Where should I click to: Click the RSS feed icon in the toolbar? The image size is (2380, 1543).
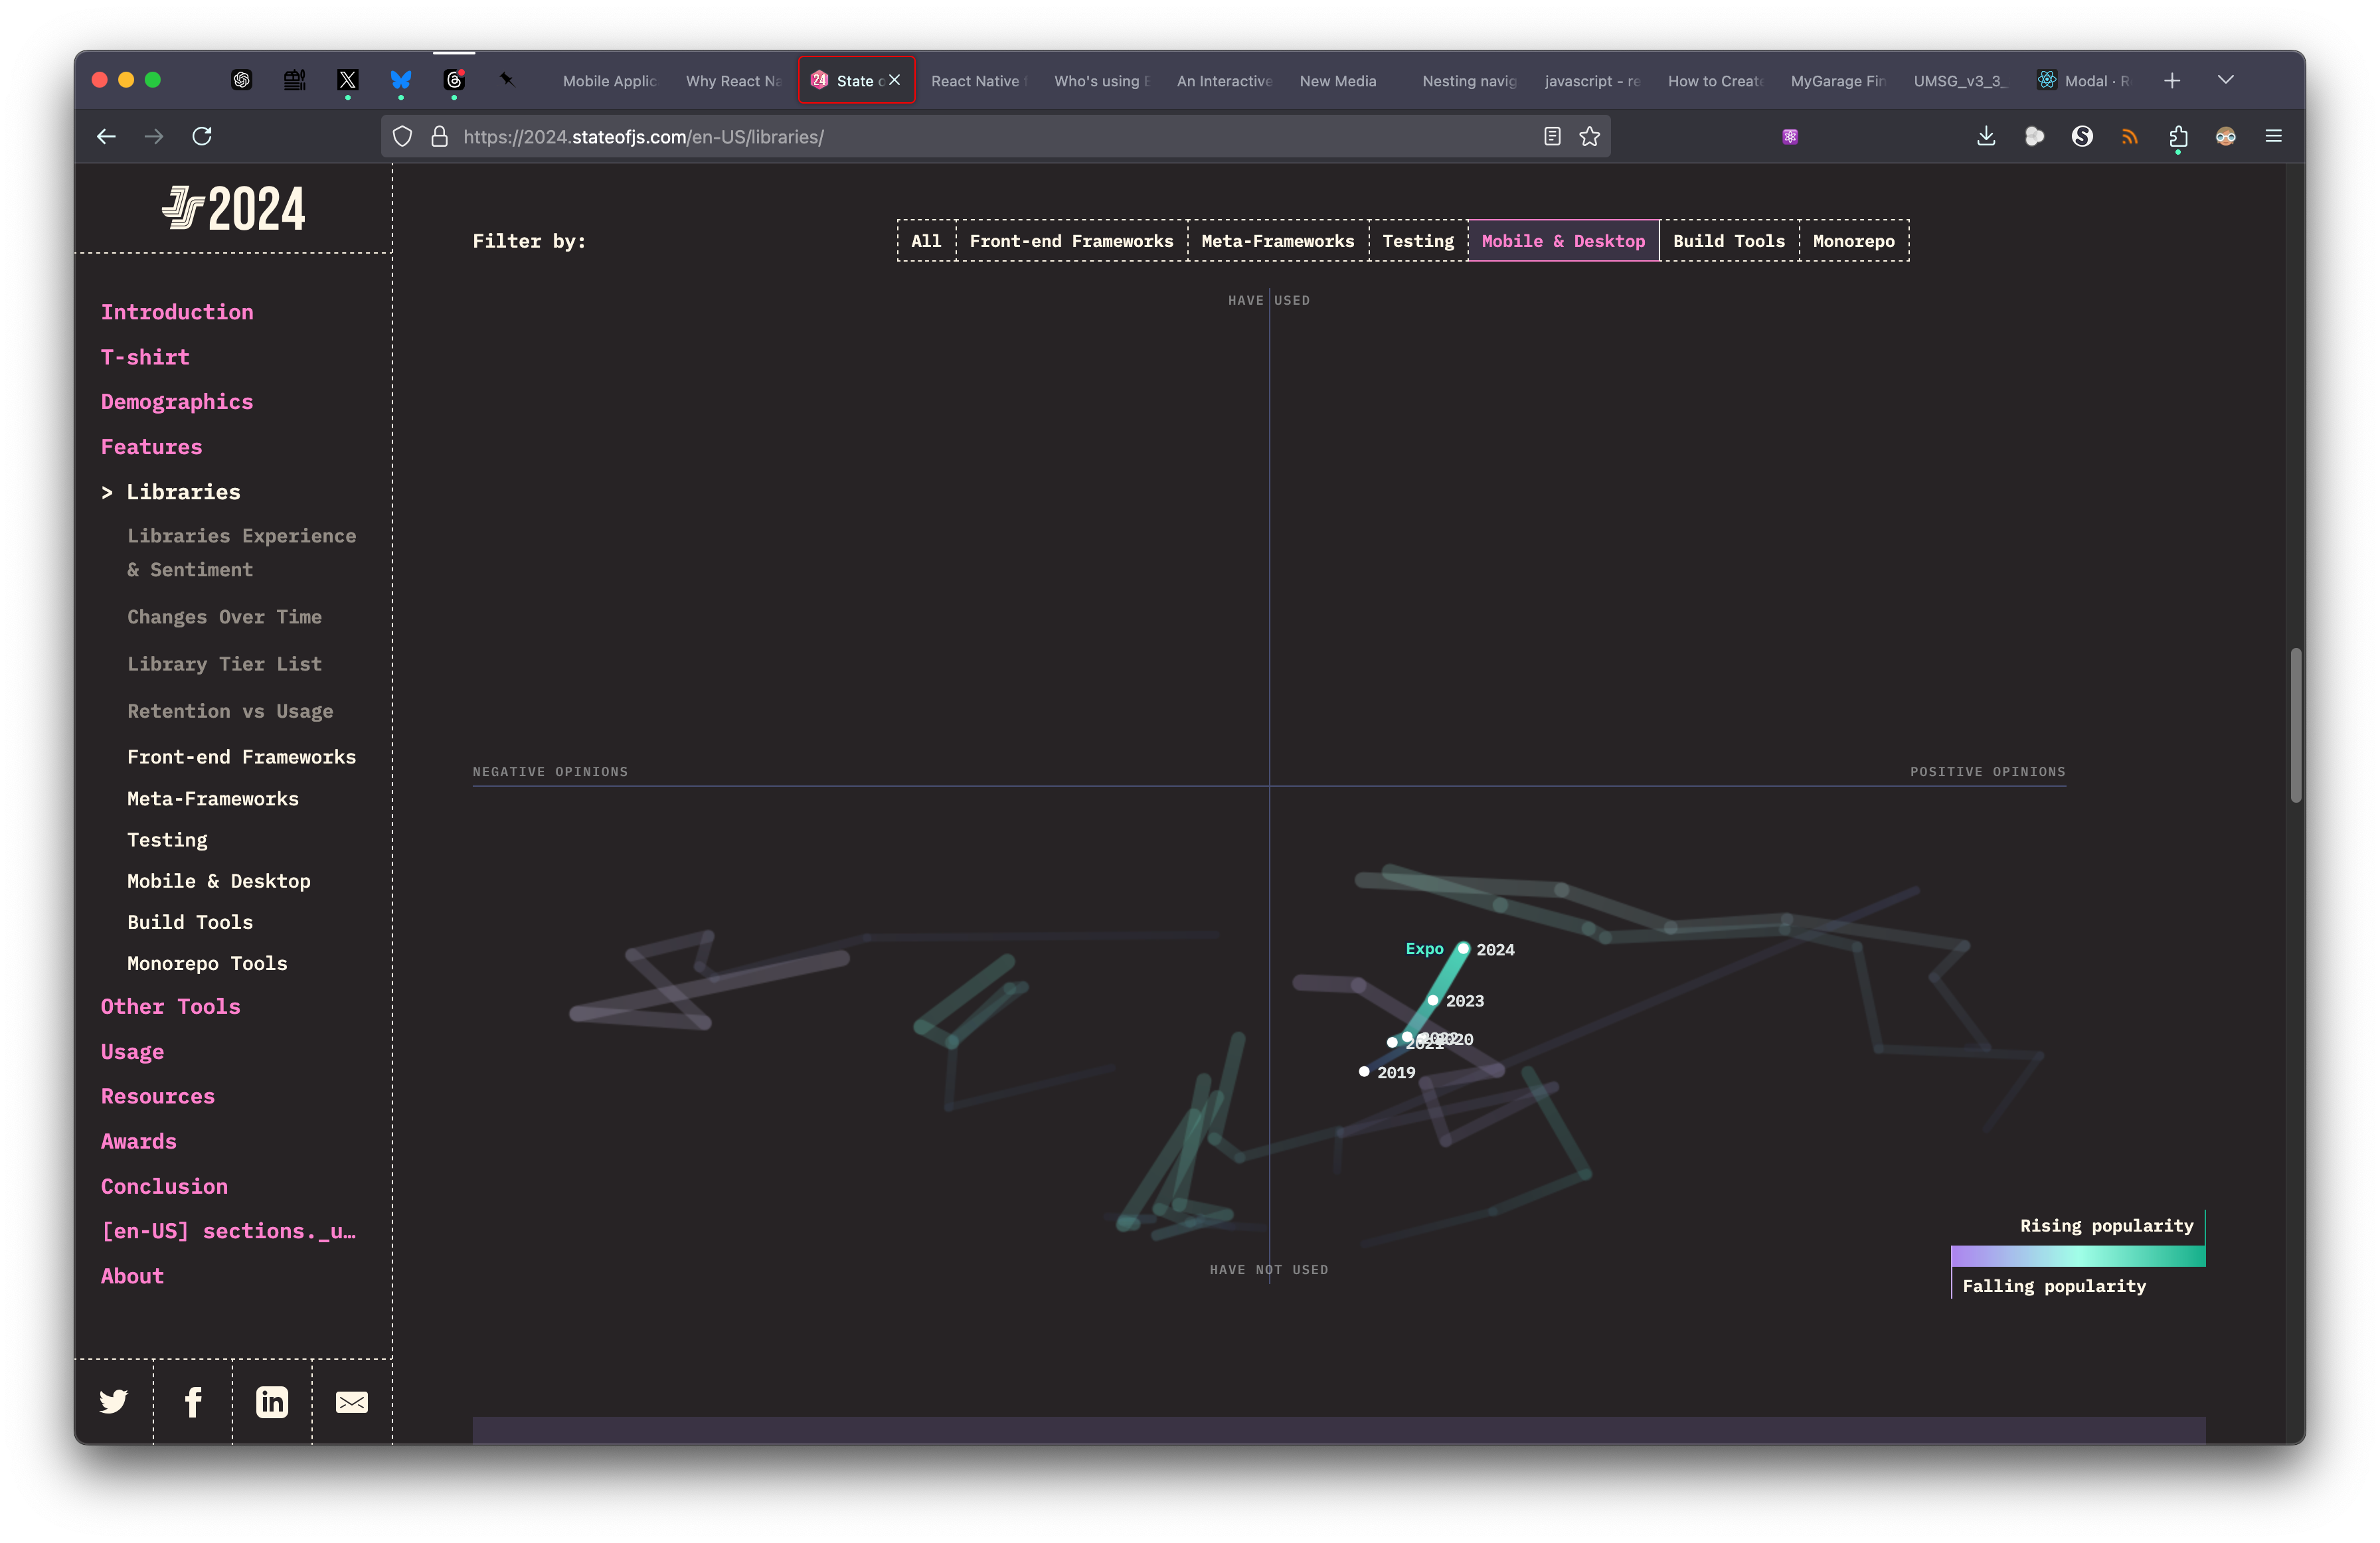[2132, 137]
